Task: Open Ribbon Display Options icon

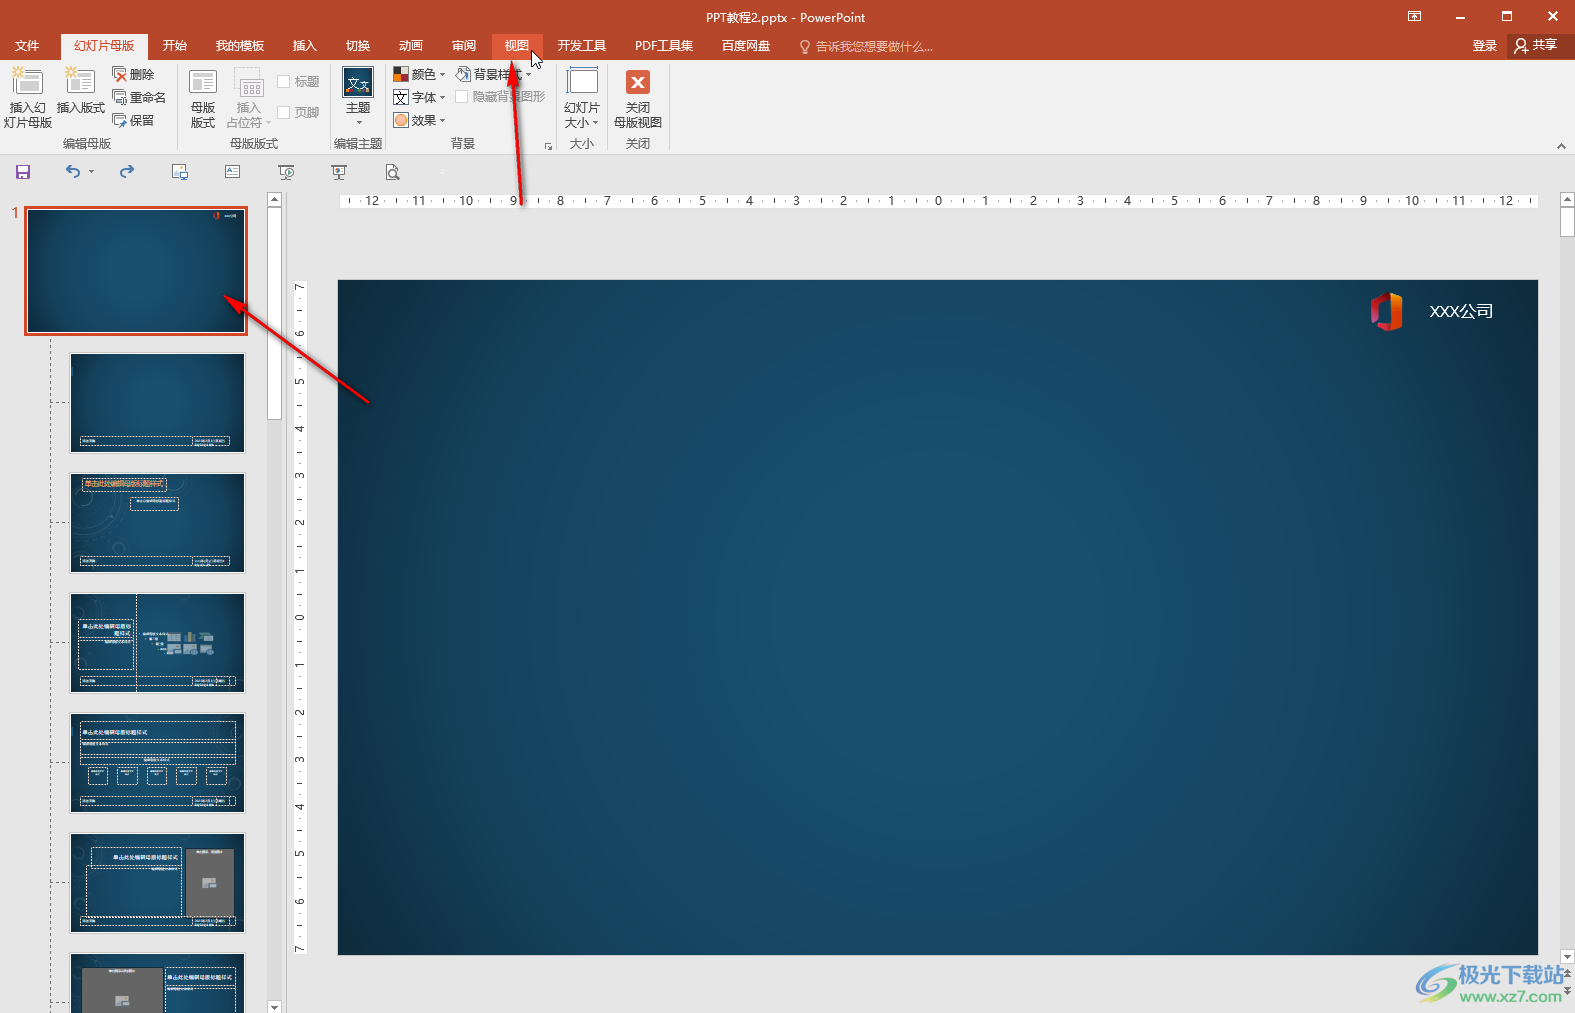Action: (x=1414, y=16)
